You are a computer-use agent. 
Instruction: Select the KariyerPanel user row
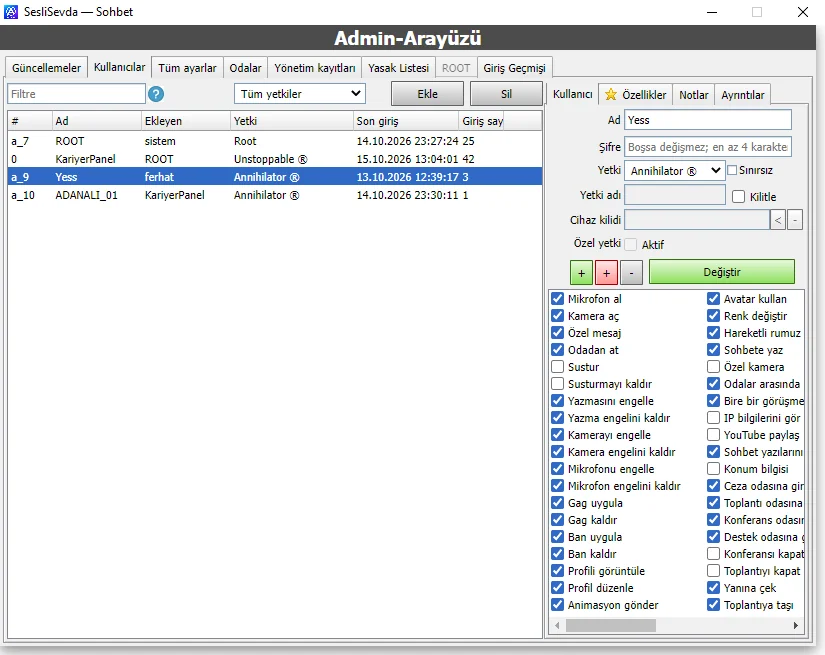tap(275, 159)
